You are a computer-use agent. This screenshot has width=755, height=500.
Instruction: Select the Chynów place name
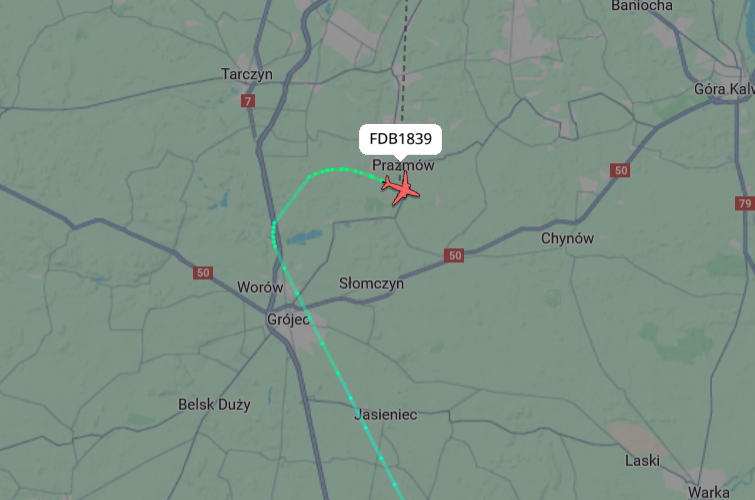[x=567, y=238]
